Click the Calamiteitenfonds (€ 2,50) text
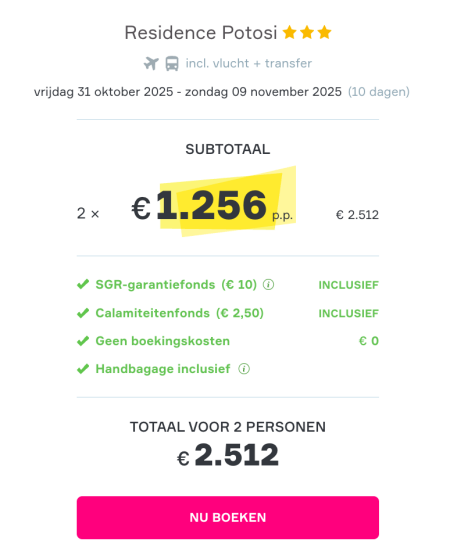450x552 pixels. coord(180,313)
